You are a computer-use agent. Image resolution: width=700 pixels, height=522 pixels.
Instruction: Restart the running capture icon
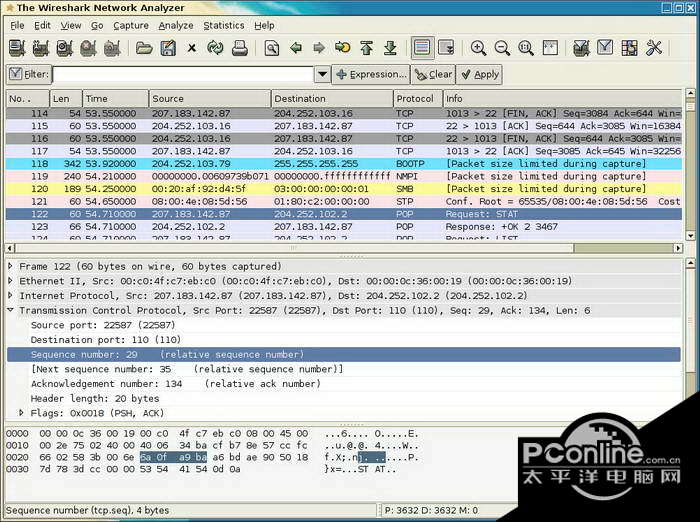[112, 48]
